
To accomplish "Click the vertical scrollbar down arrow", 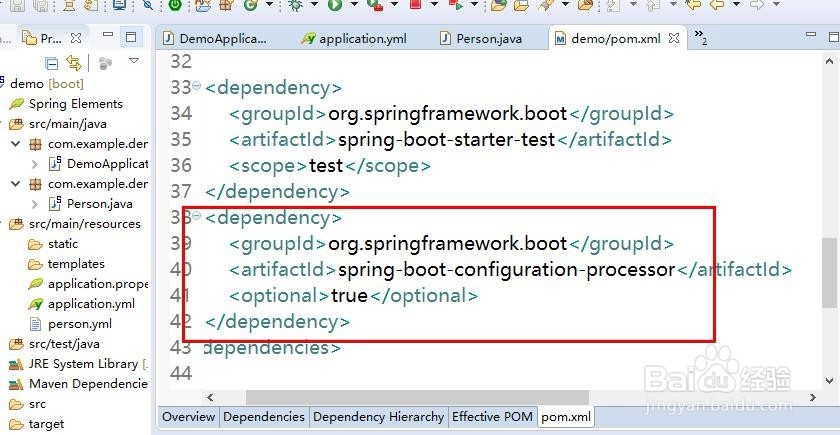I will 829,380.
